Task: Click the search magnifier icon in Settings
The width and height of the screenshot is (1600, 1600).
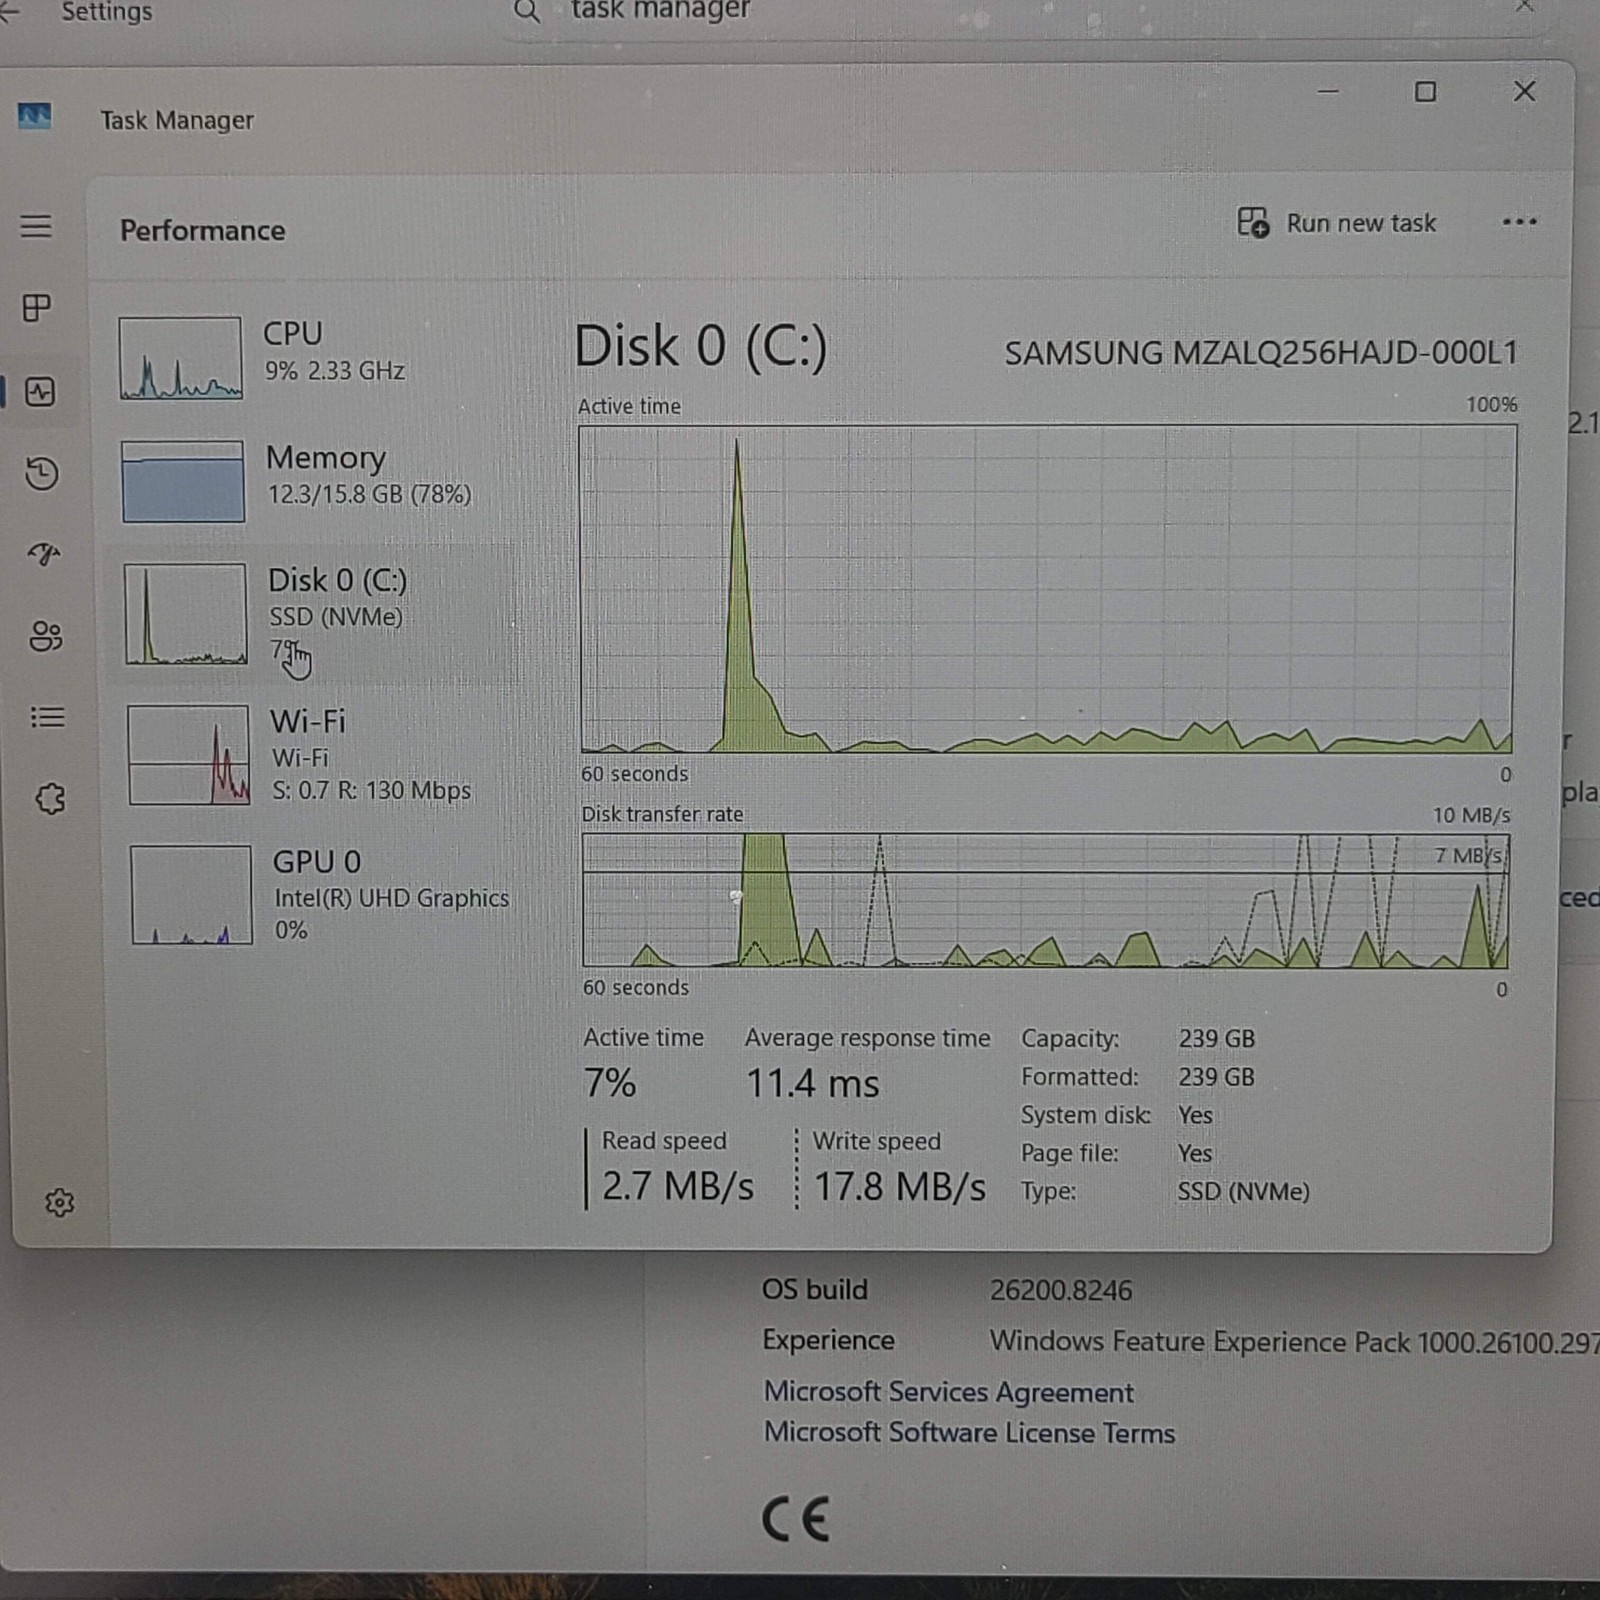Action: coord(527,11)
